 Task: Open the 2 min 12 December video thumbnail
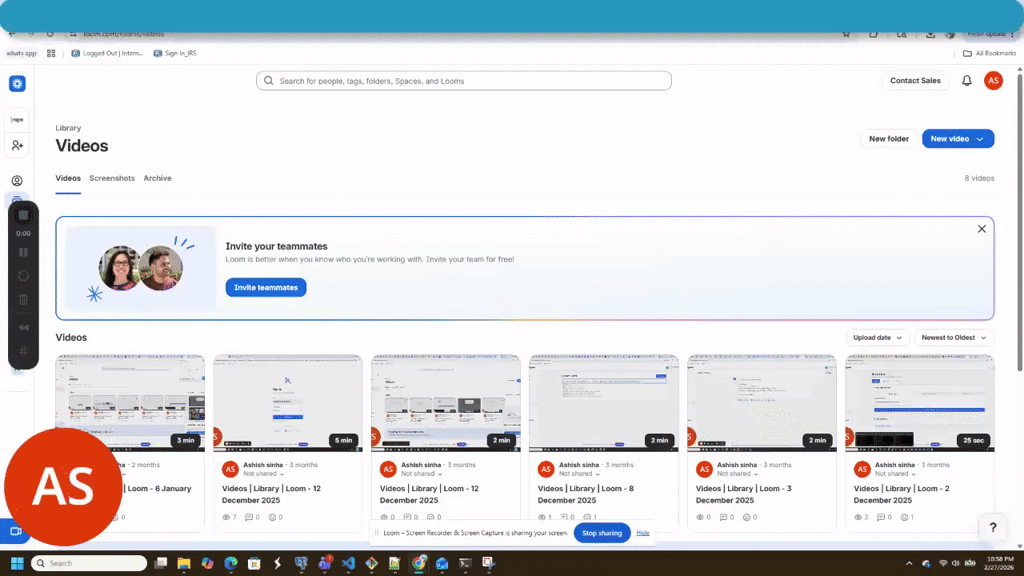click(446, 403)
